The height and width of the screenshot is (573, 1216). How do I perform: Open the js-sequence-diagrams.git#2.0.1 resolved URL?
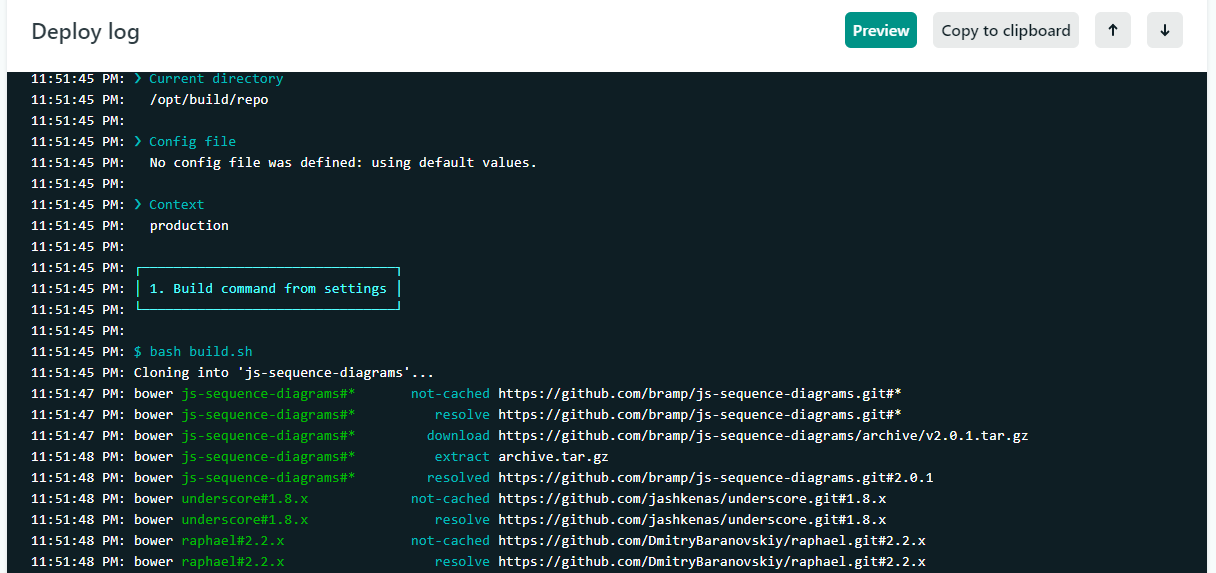[x=715, y=477]
